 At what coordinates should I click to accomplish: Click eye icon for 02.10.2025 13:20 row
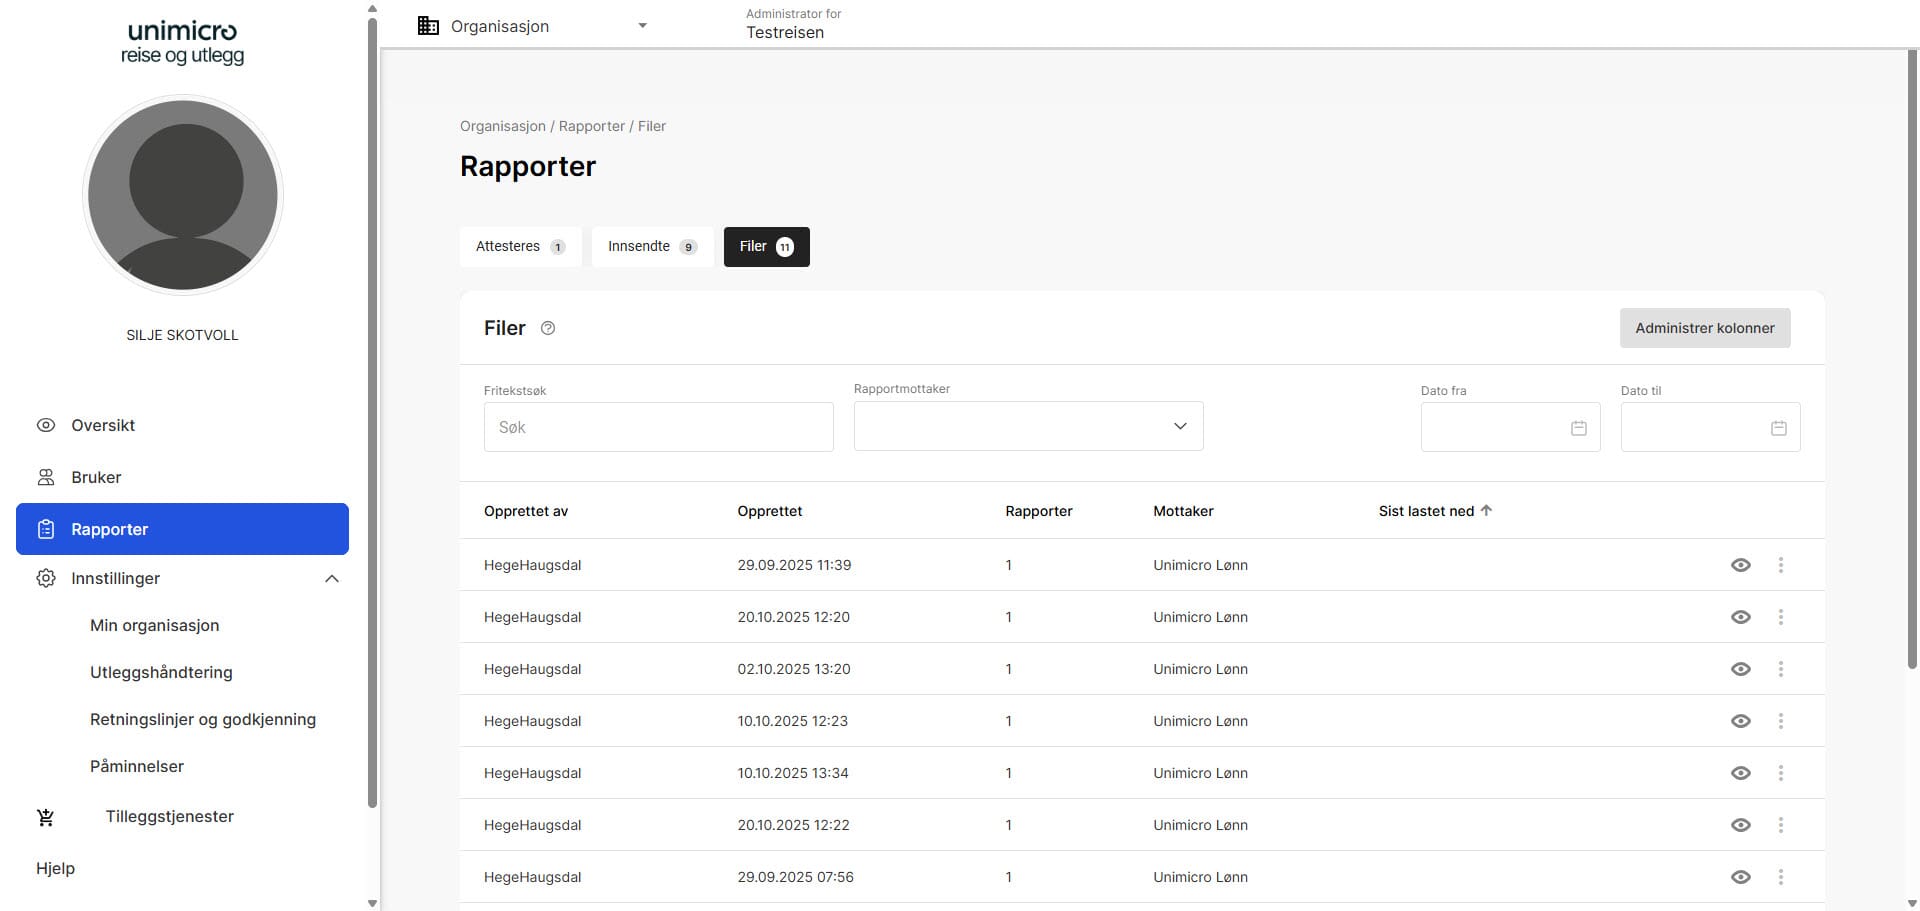(1741, 669)
